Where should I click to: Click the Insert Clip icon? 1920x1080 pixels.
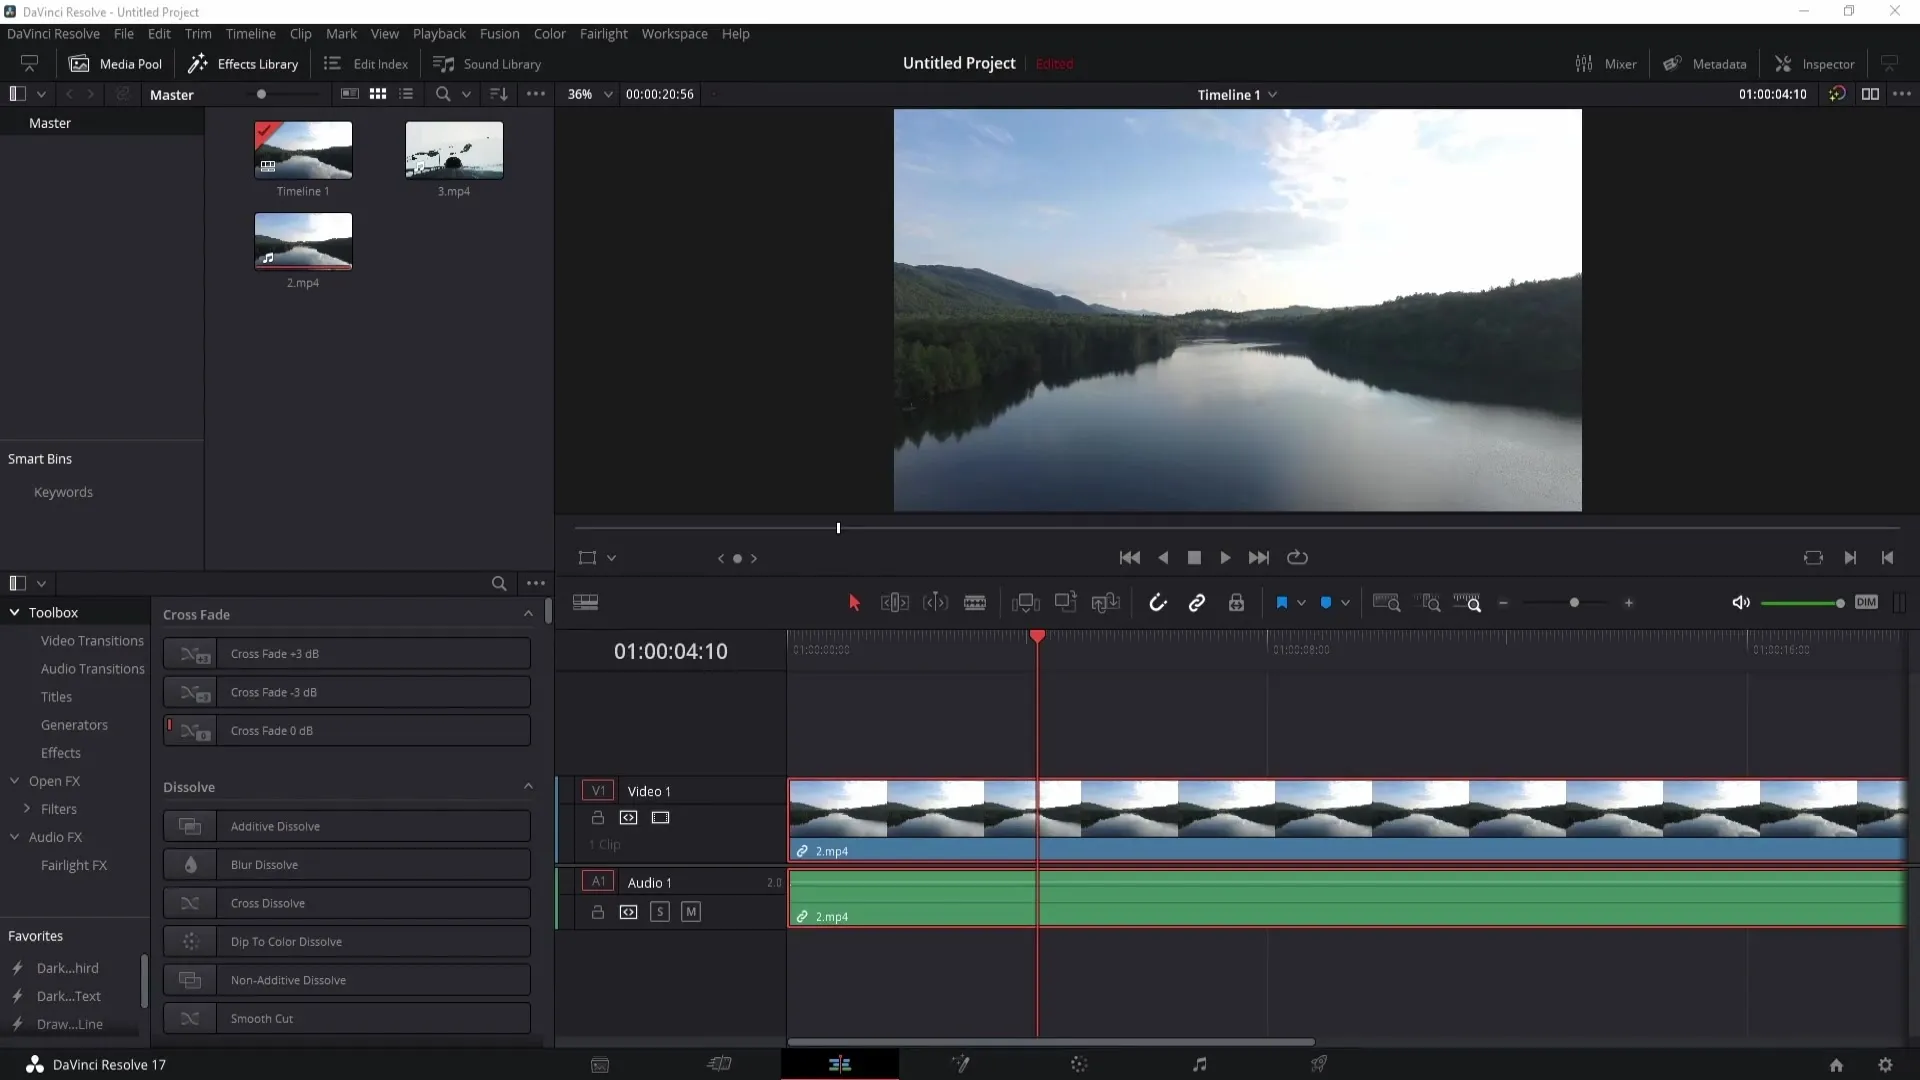tap(1026, 603)
